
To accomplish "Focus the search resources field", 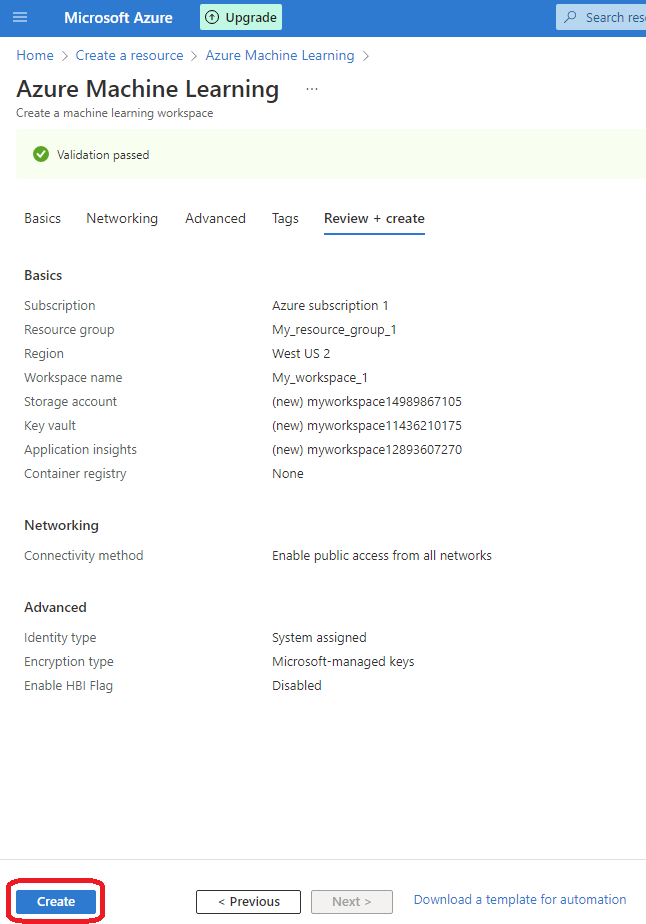I will (601, 17).
